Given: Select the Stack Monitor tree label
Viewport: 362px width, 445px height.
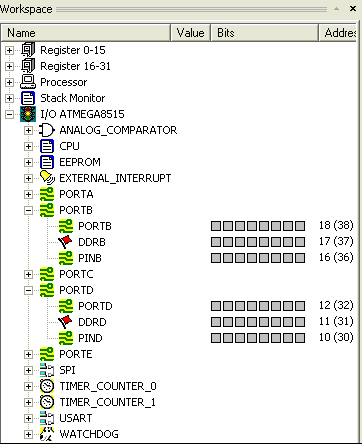Looking at the screenshot, I should pos(73,98).
